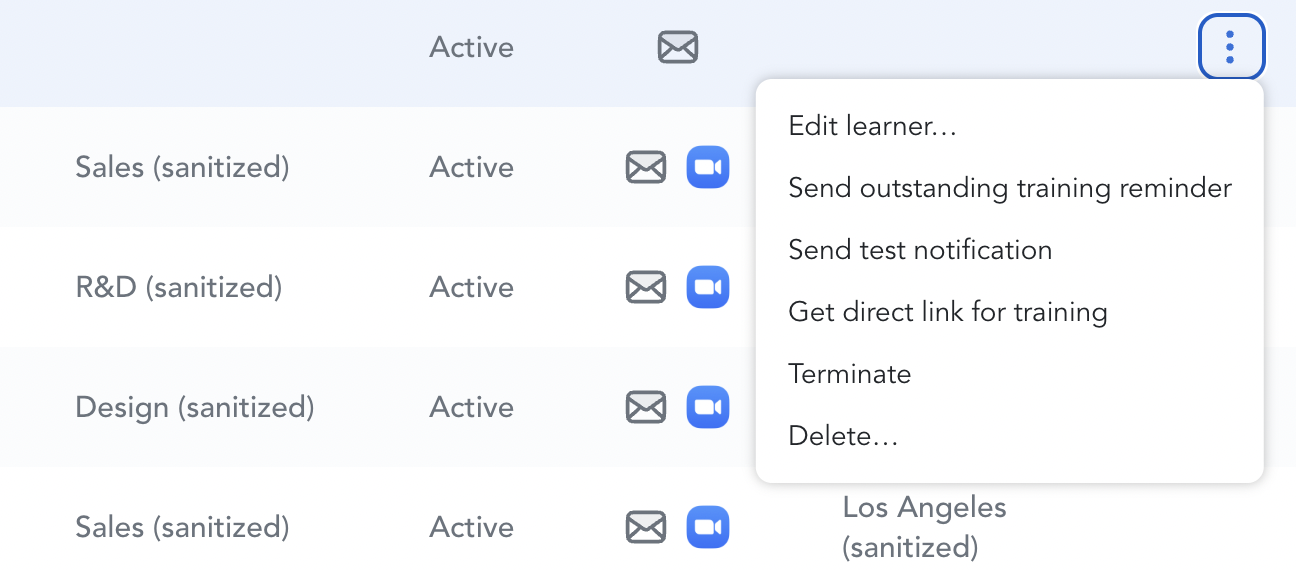
Task: Close the three-dot actions menu button
Action: [x=1231, y=47]
